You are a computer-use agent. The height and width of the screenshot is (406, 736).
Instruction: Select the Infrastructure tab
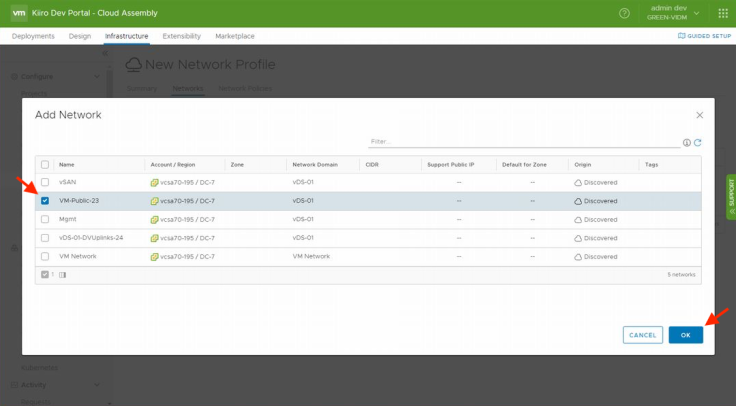click(x=127, y=36)
